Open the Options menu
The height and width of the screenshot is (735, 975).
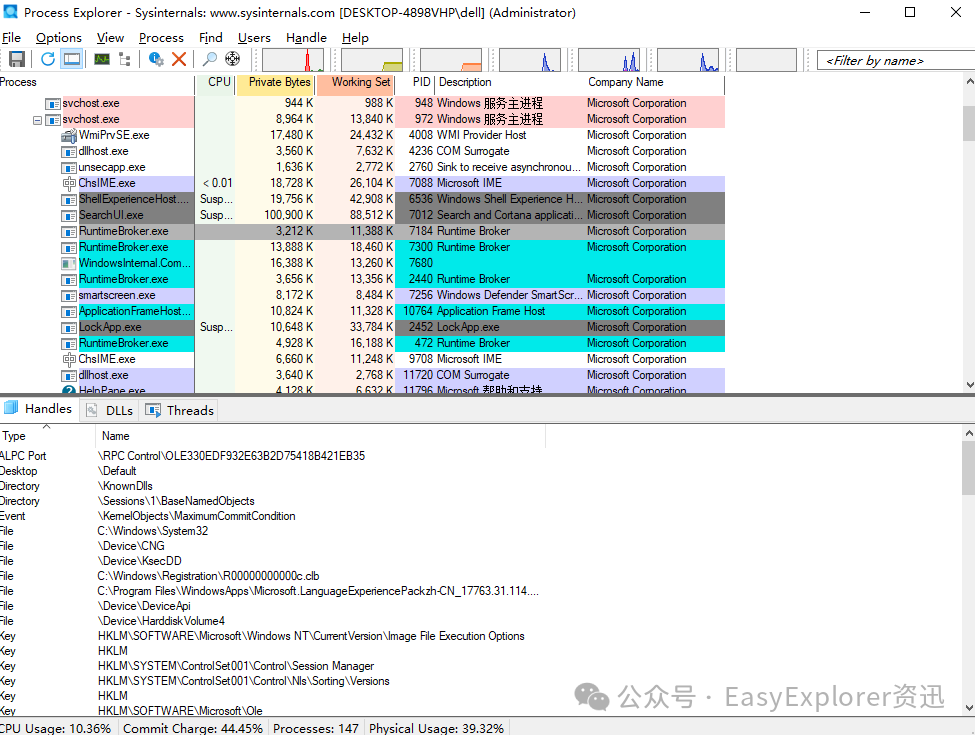pos(58,38)
